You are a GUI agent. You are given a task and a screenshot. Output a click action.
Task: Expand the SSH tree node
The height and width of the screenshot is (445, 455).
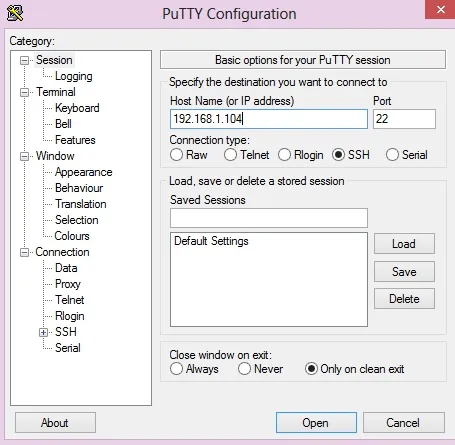(43, 332)
